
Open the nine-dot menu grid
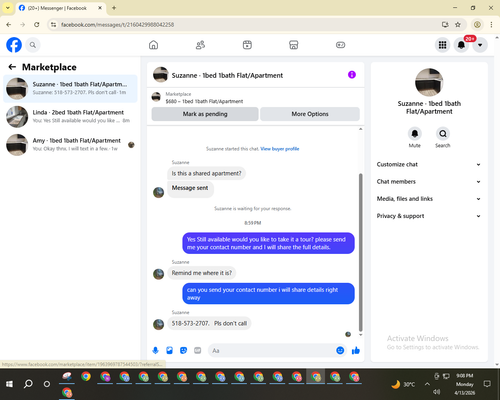(x=442, y=45)
